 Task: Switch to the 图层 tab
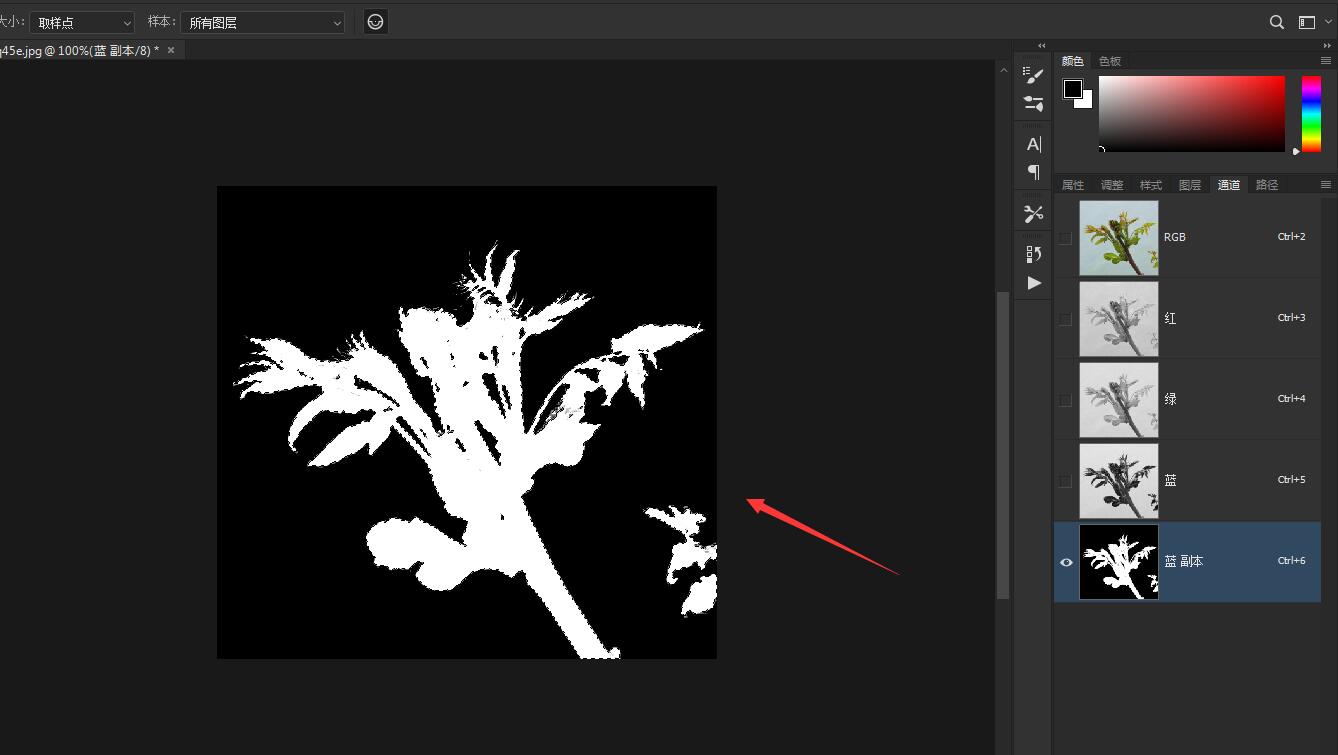pos(1190,185)
